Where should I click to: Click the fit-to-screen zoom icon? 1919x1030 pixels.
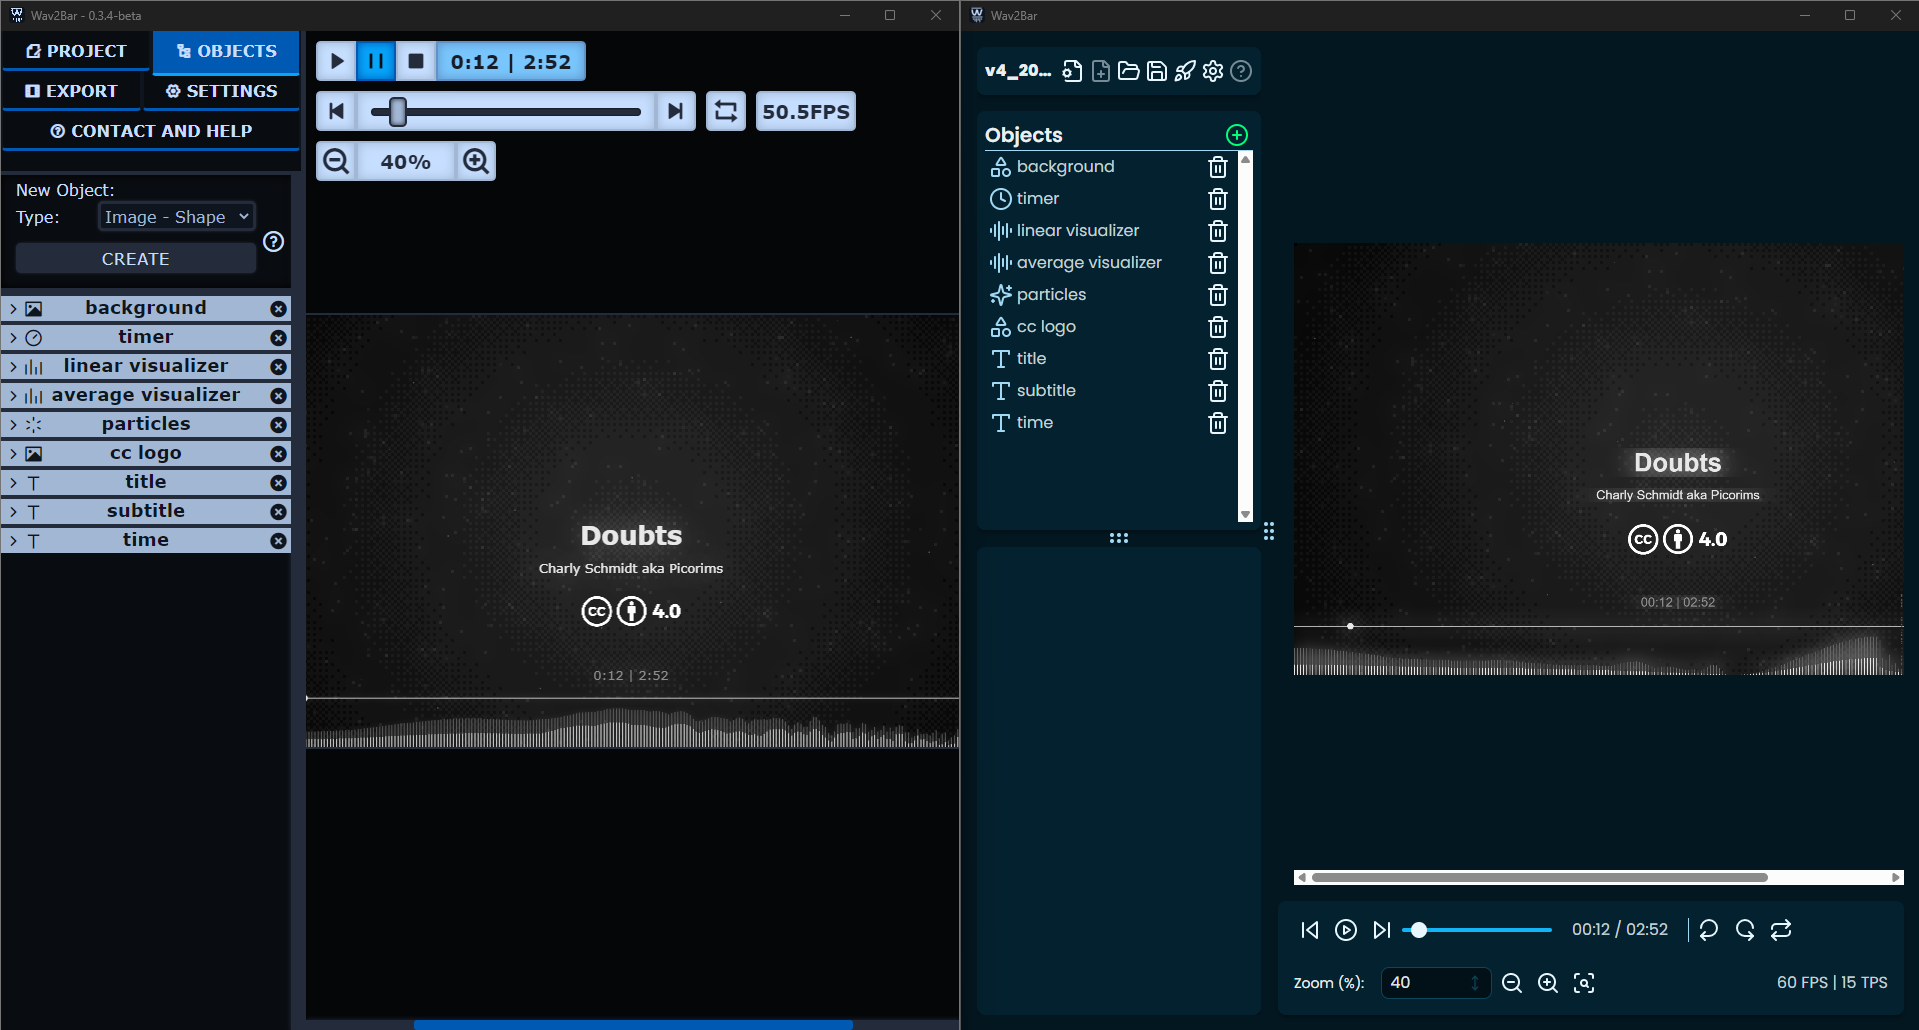click(1584, 983)
